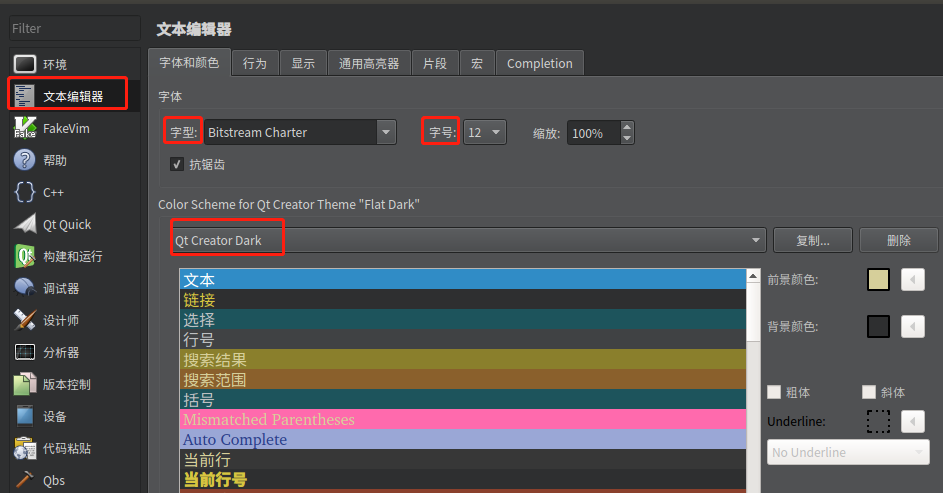
Task: Reset background color with arrow button
Action: (x=912, y=326)
